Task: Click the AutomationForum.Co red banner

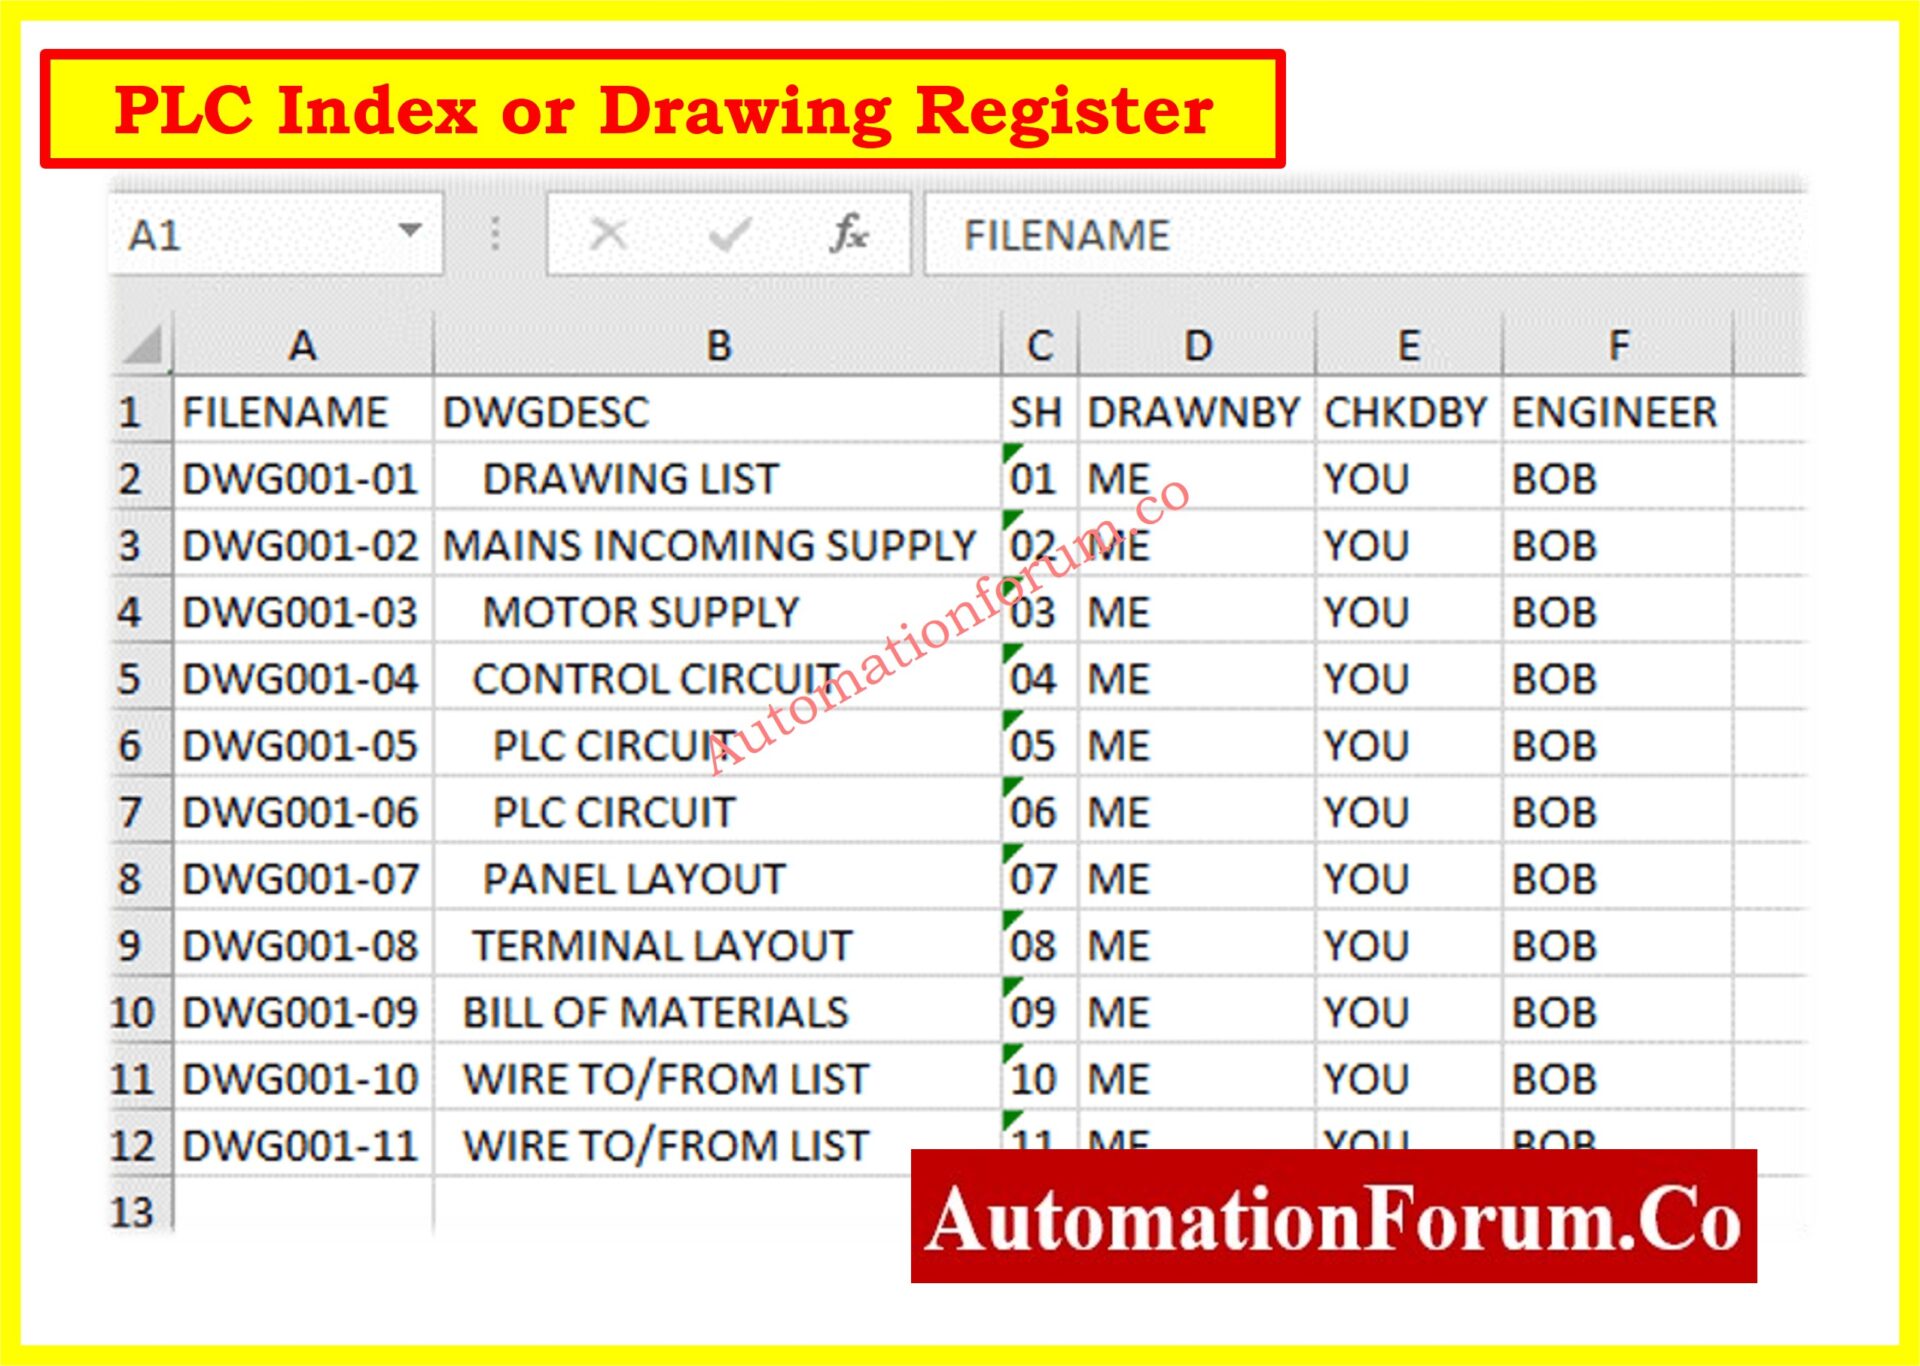Action: 1333,1217
